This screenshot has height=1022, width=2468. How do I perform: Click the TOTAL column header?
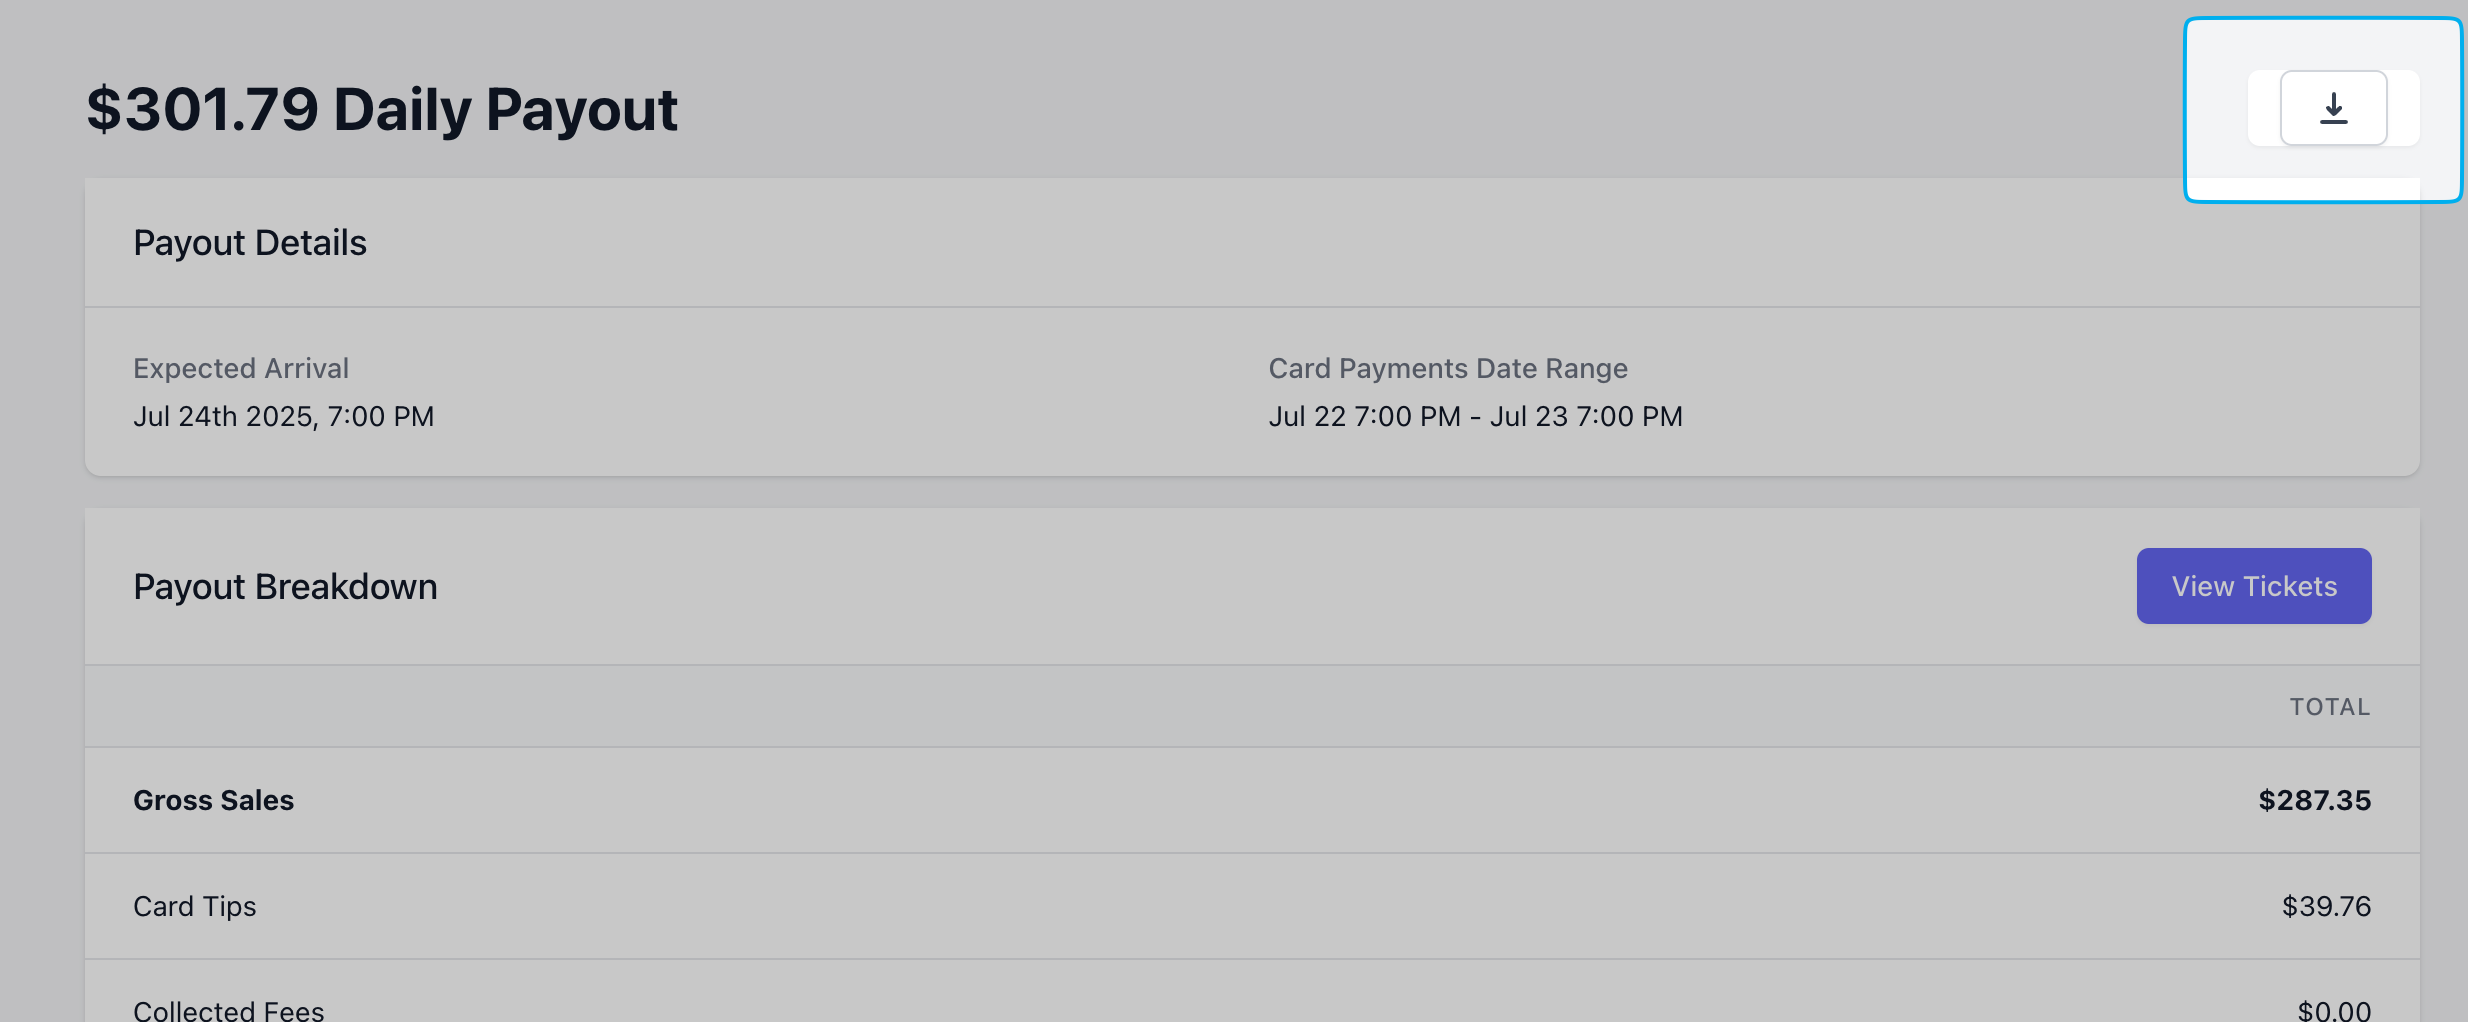point(2329,707)
